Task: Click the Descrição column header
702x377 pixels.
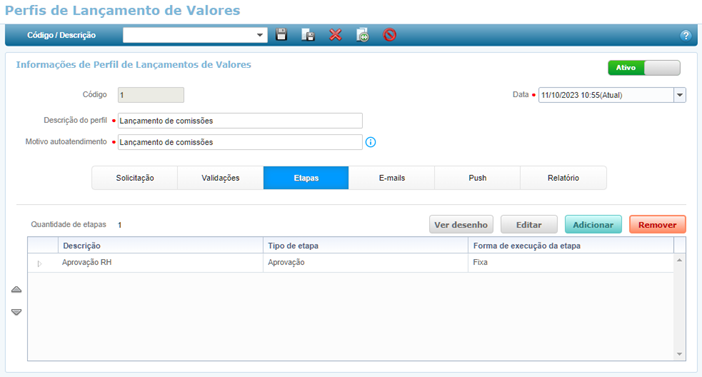Action: pyautogui.click(x=161, y=246)
